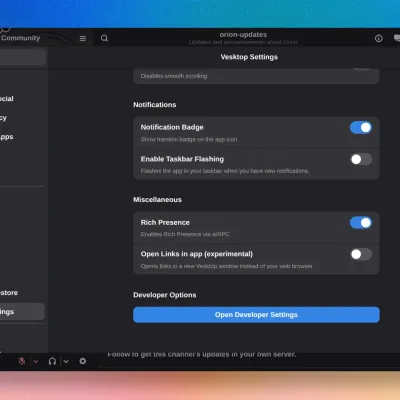Click 'Show mention badge on the app icon' text

tap(189, 139)
